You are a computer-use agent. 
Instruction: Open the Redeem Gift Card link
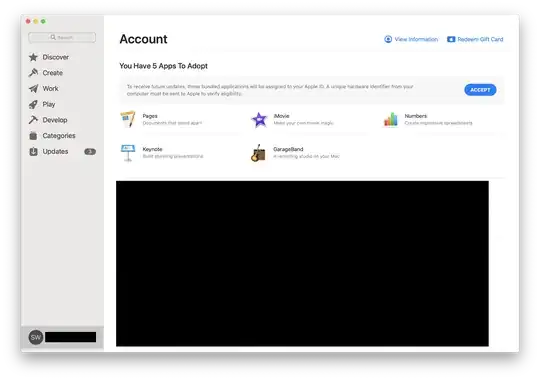pyautogui.click(x=480, y=39)
